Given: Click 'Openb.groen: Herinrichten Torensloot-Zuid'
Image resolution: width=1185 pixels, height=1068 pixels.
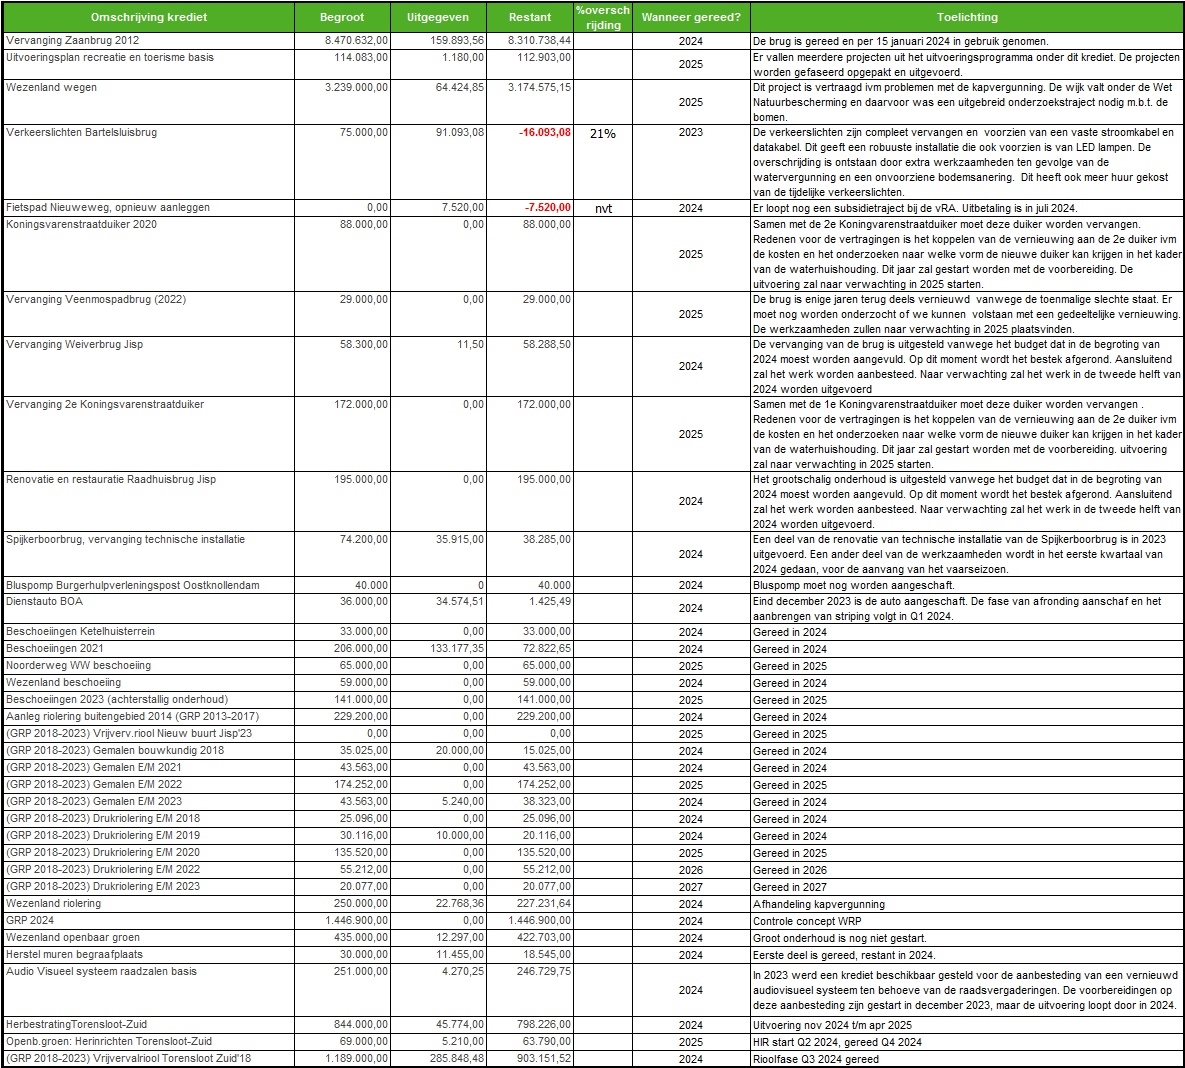Looking at the screenshot, I should coord(109,1042).
